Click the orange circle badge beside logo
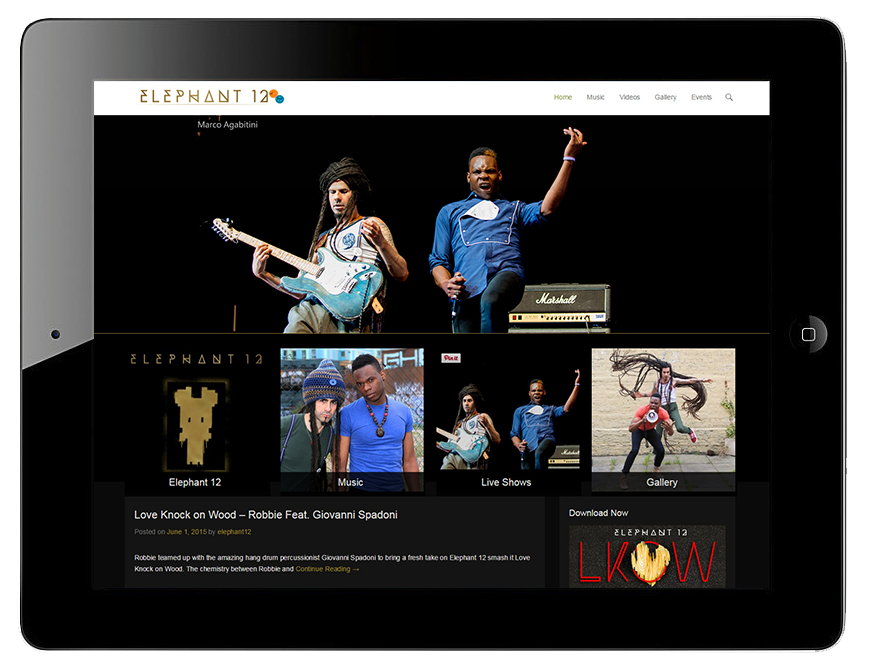Image resolution: width=869 pixels, height=670 pixels. (272, 94)
